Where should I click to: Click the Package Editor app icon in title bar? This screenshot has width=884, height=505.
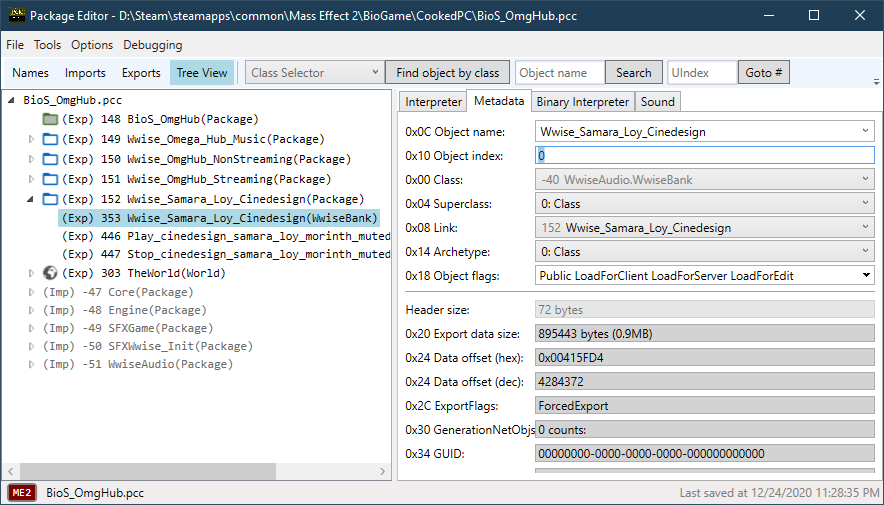pos(17,15)
